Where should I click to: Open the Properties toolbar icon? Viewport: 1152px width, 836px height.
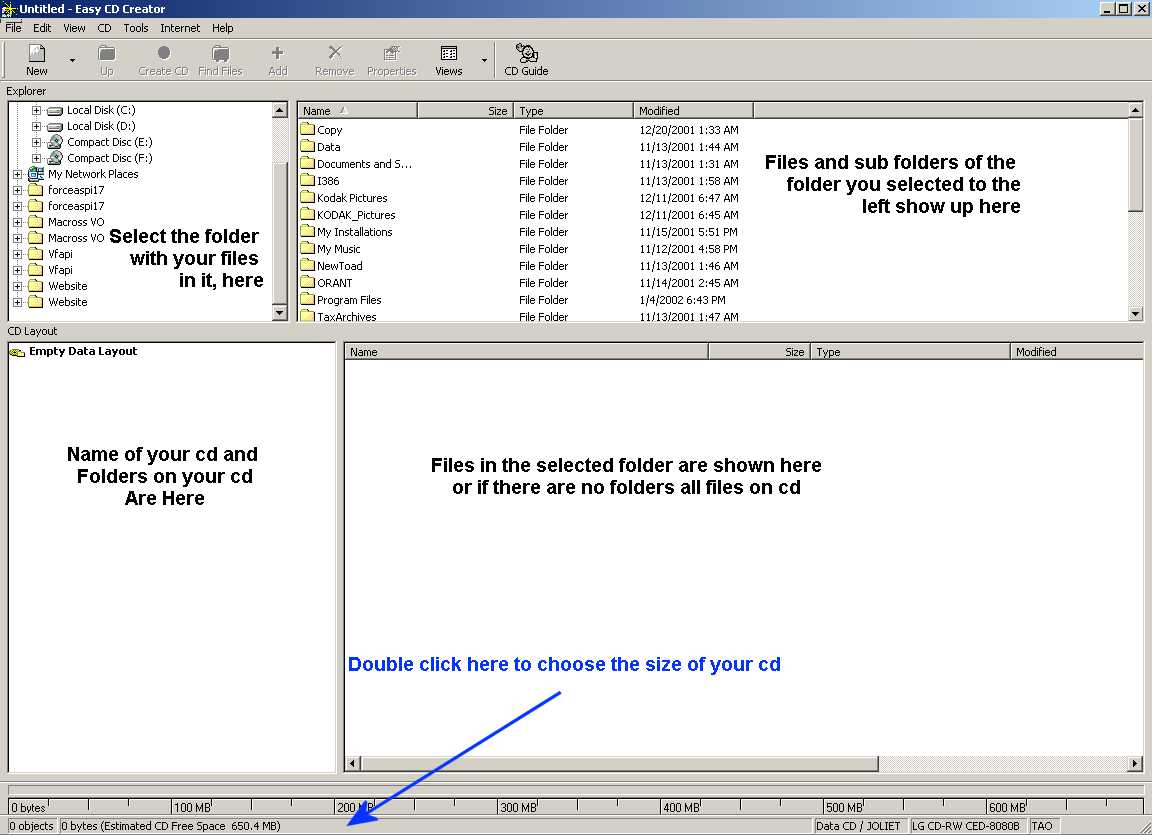[x=391, y=59]
